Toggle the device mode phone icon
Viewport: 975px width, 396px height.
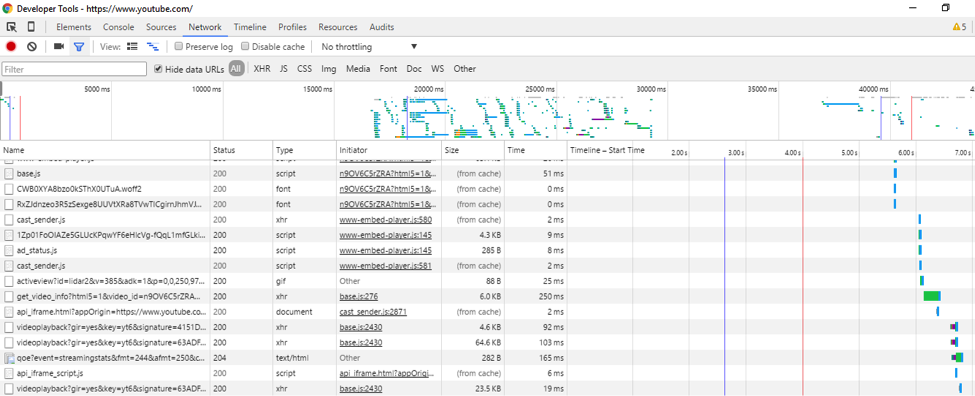click(x=31, y=27)
